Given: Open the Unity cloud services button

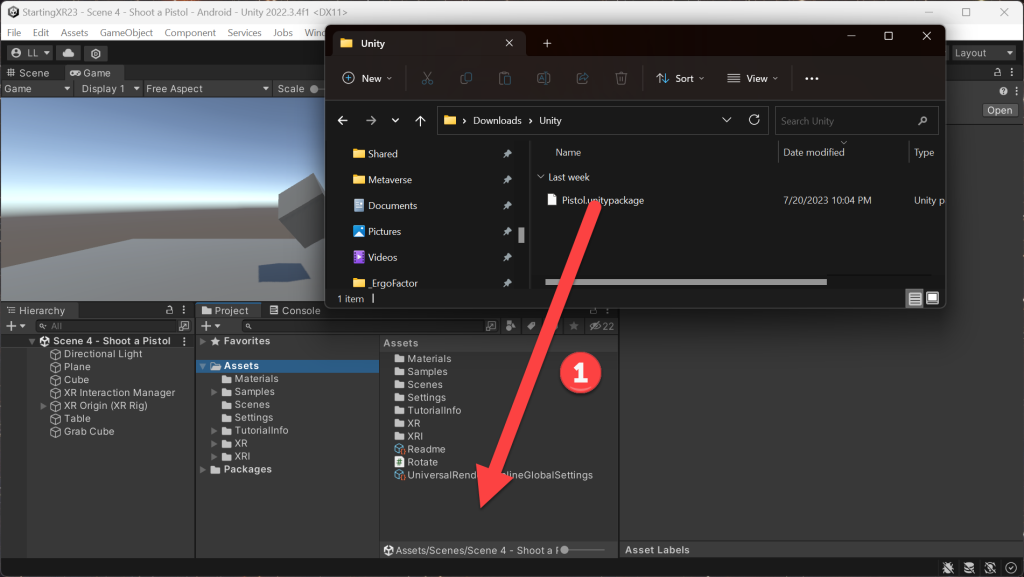Looking at the screenshot, I should tap(68, 53).
